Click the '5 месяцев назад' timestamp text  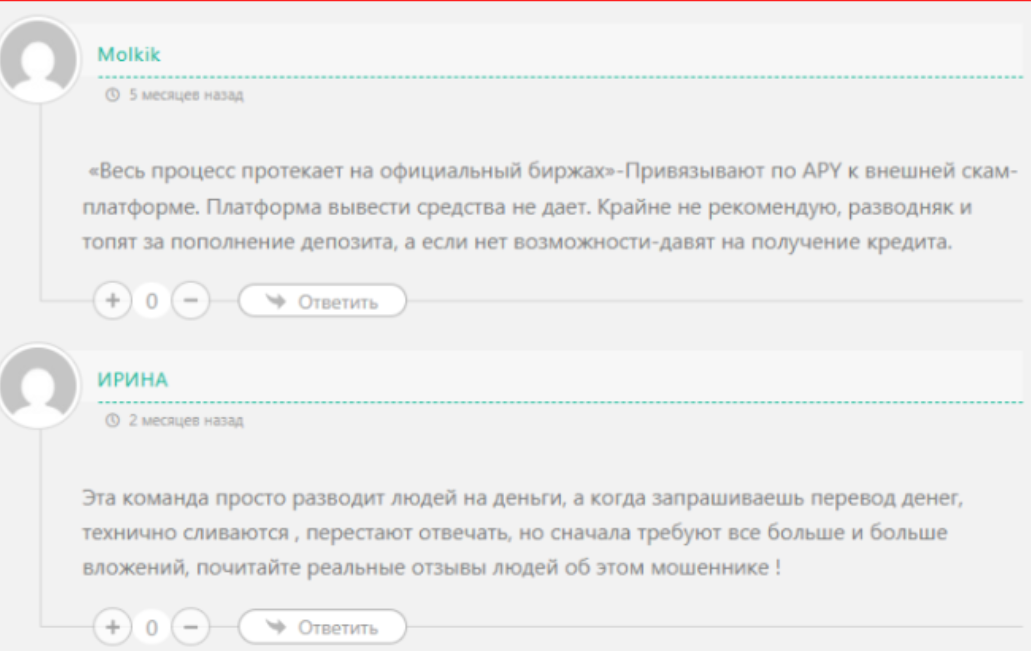tap(185, 96)
